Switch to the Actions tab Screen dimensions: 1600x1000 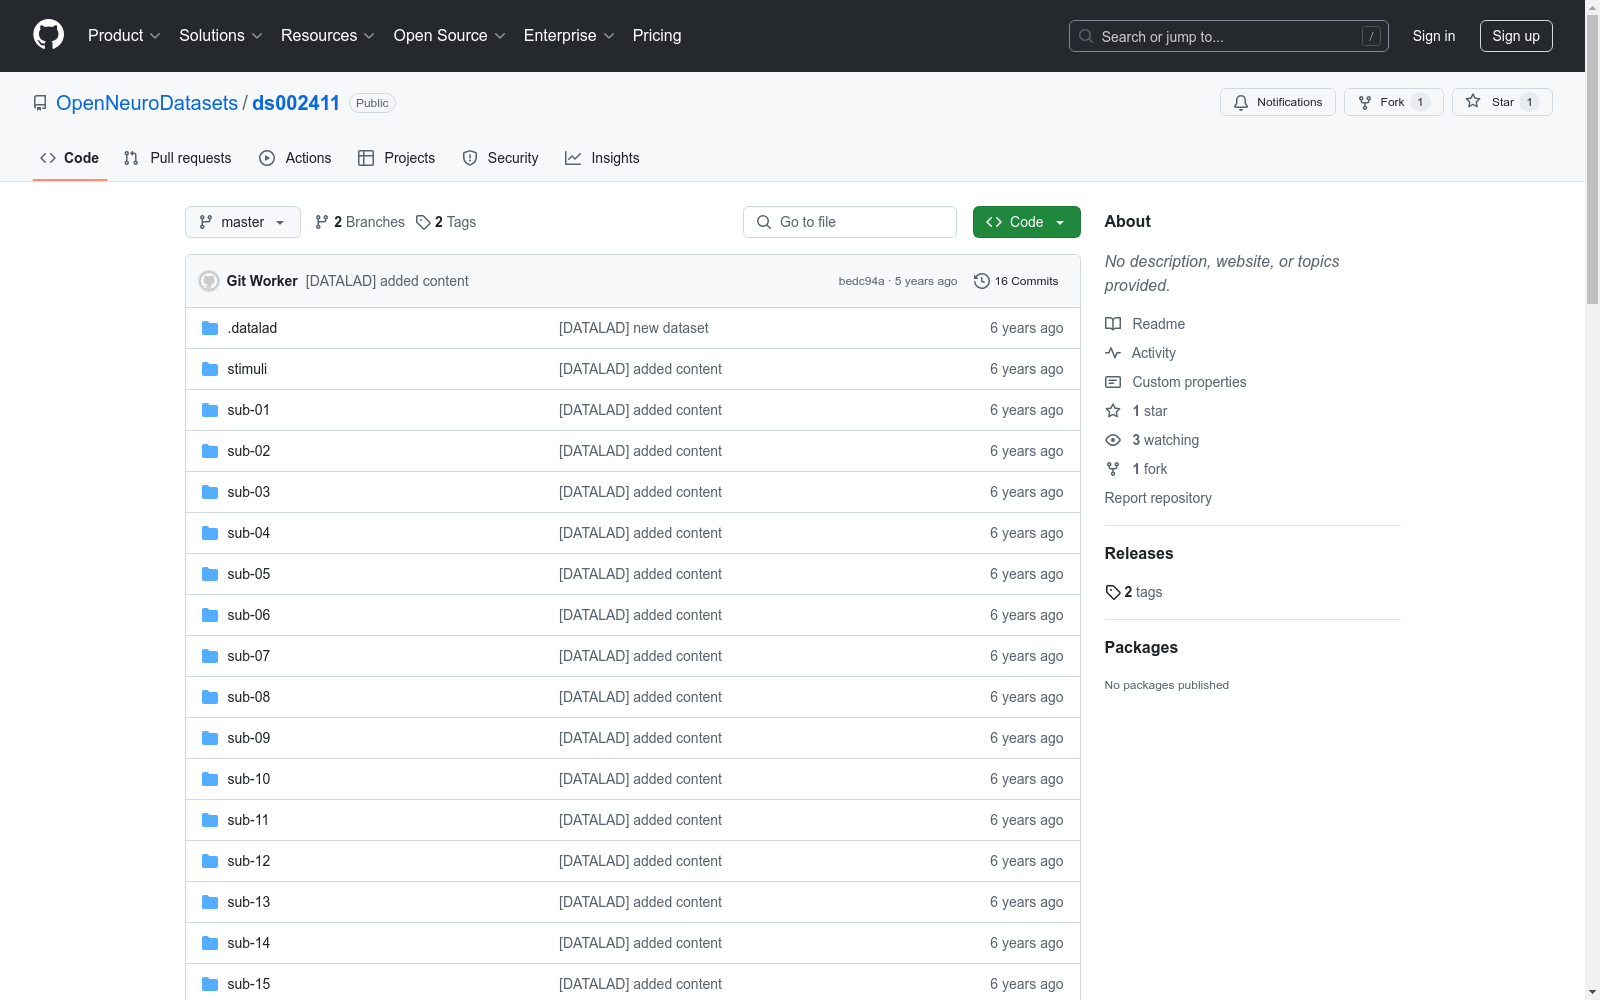click(x=295, y=158)
